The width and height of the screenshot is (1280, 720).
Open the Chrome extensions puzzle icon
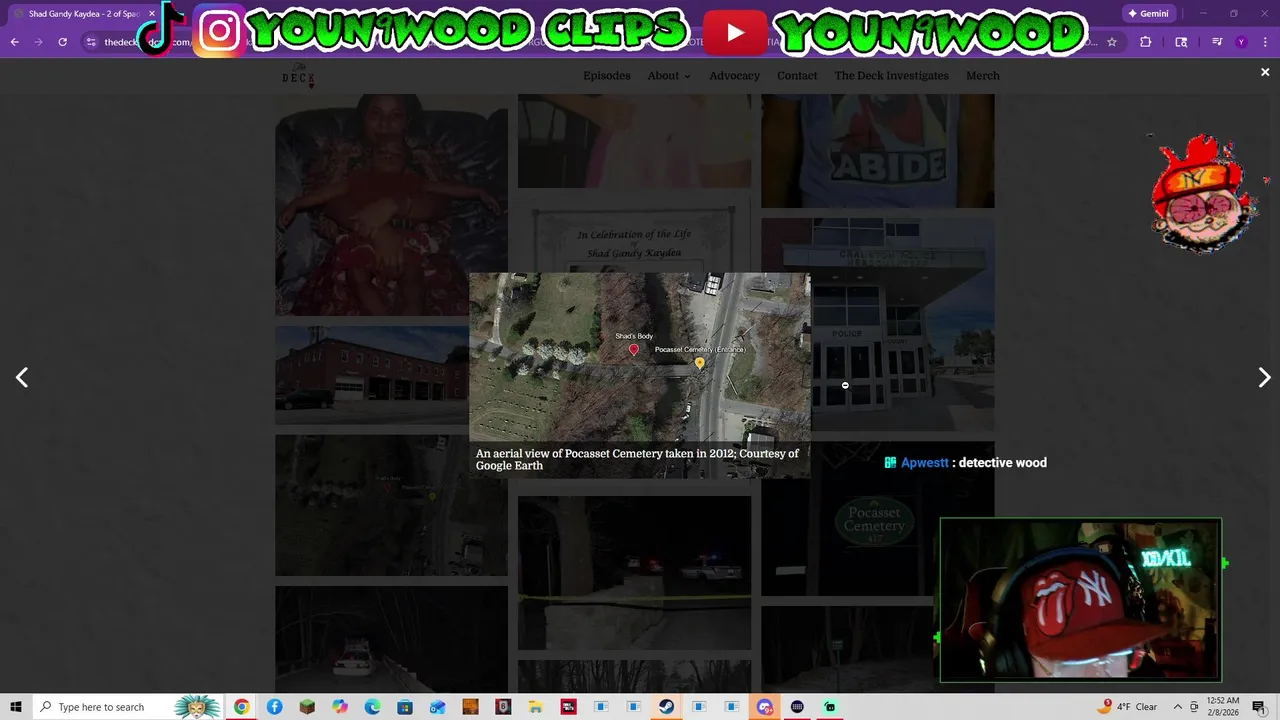coord(1146,42)
